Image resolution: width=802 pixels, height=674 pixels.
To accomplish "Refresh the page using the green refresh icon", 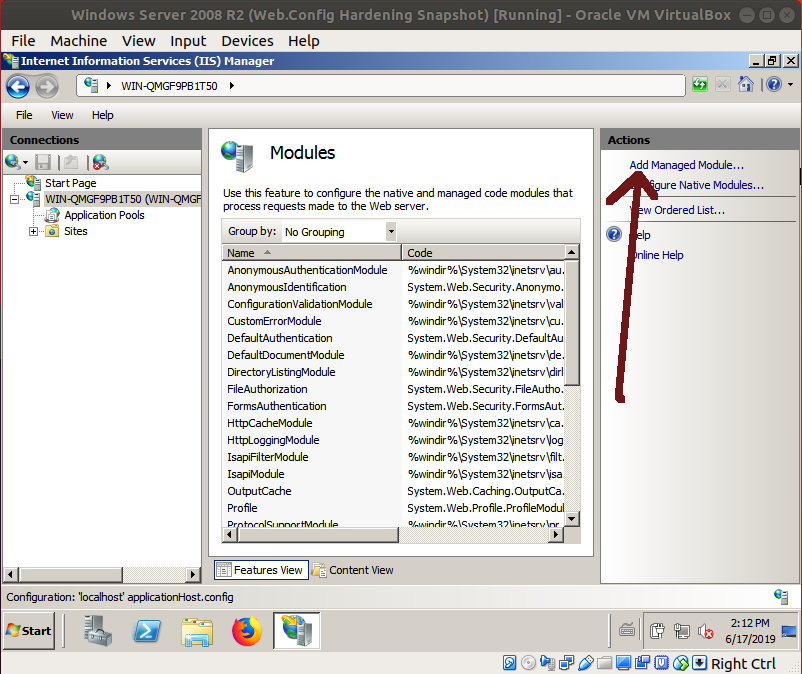I will 700,84.
